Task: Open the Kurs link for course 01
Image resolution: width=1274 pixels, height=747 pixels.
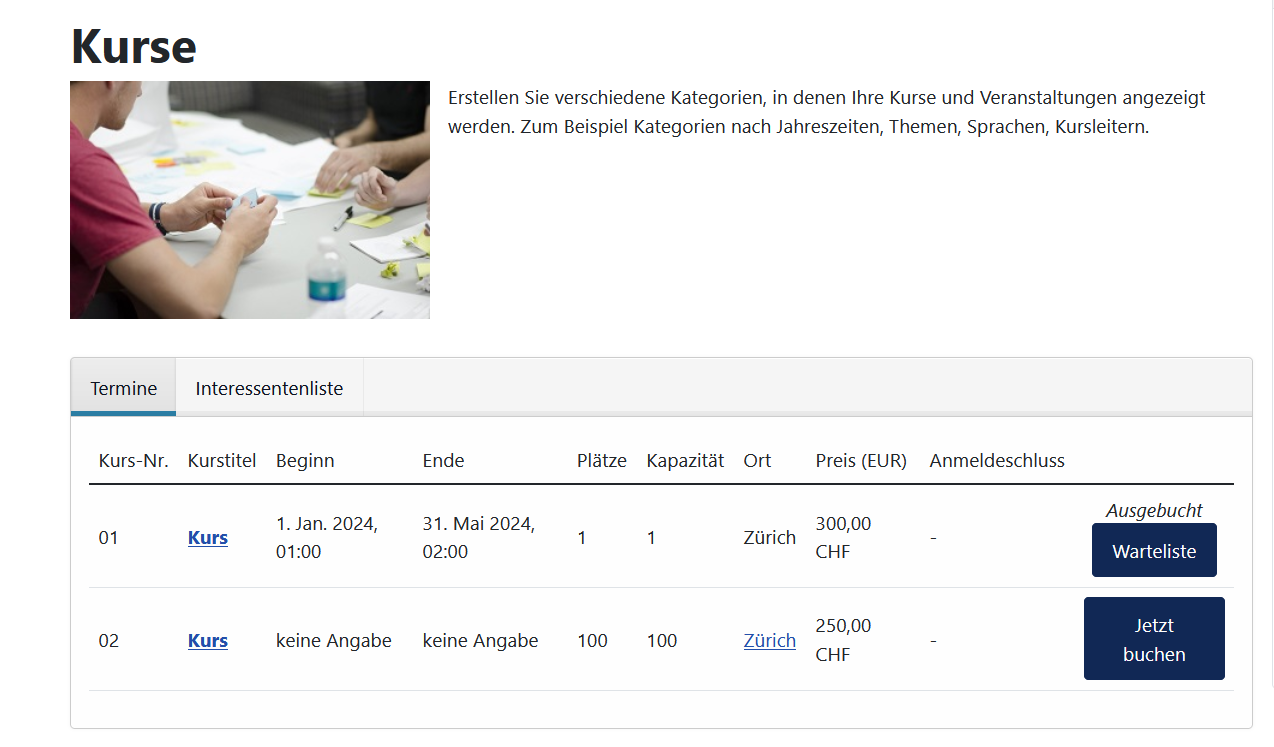Action: click(208, 538)
